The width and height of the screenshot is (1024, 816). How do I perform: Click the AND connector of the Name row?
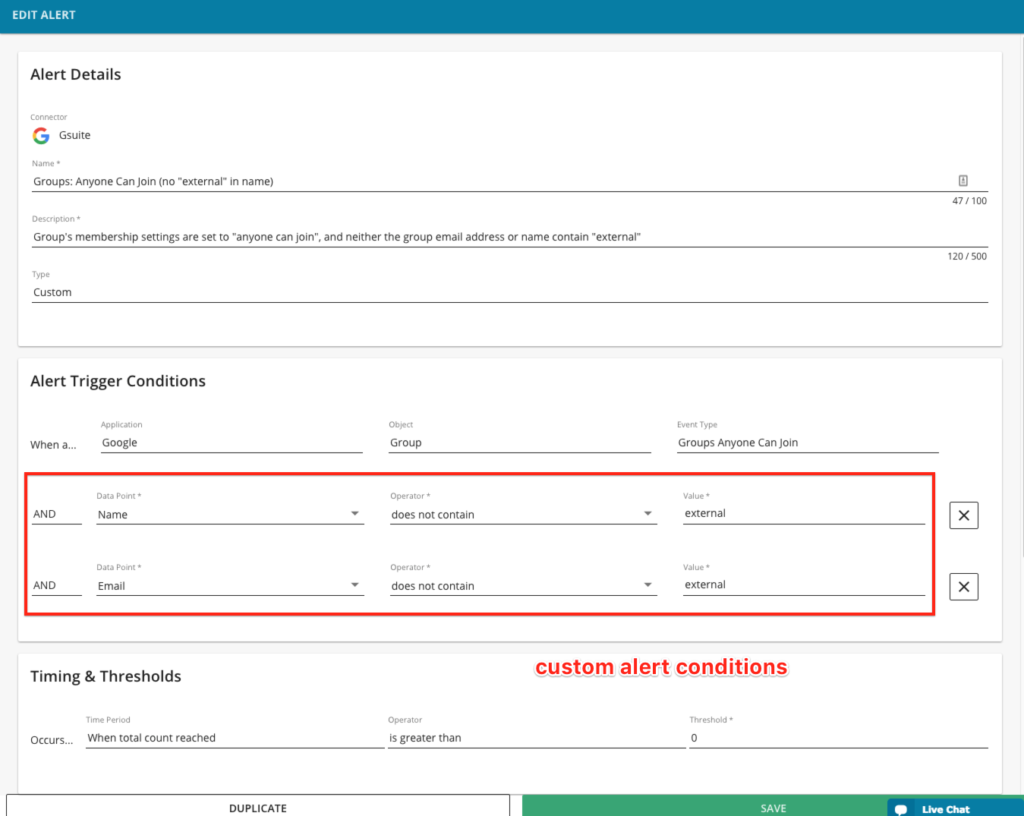(x=57, y=514)
